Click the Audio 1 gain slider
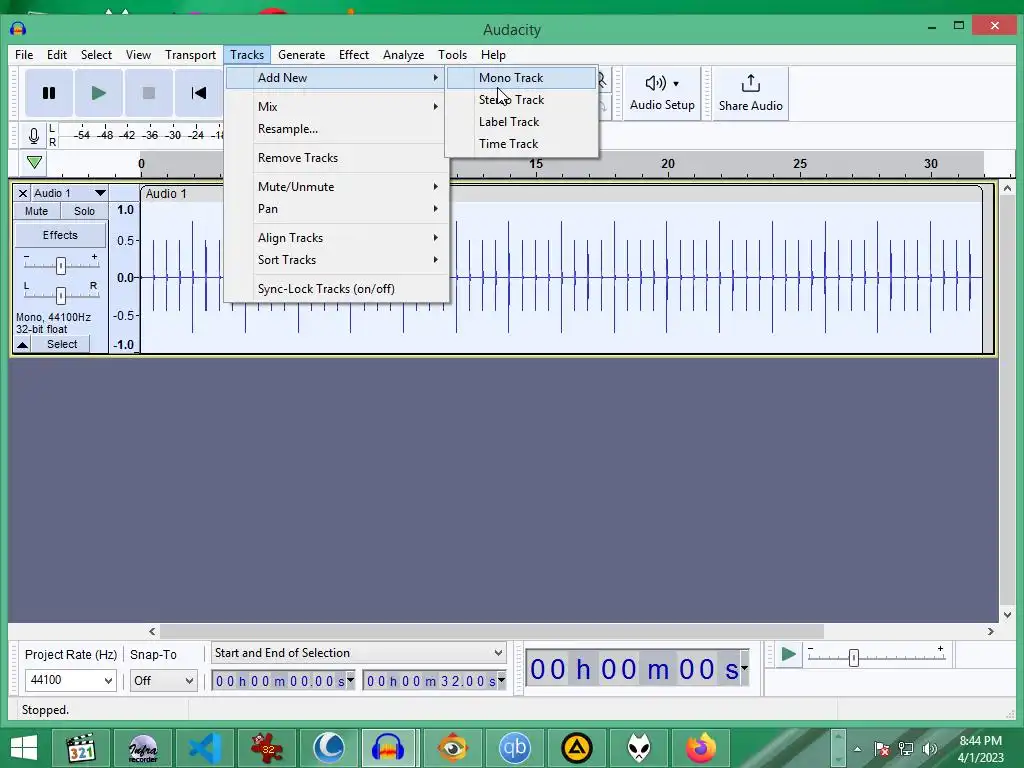The width and height of the screenshot is (1024, 768). 61,265
